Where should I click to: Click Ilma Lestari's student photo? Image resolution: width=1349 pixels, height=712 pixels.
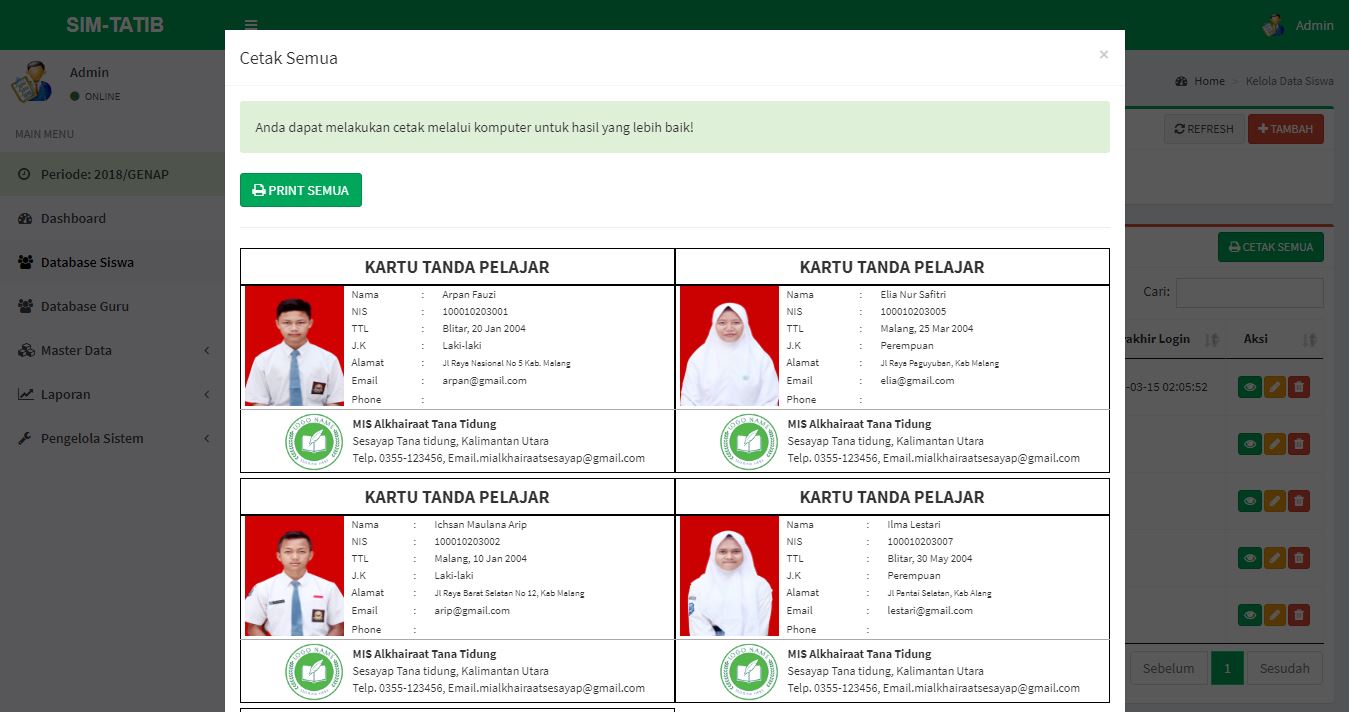[x=729, y=576]
